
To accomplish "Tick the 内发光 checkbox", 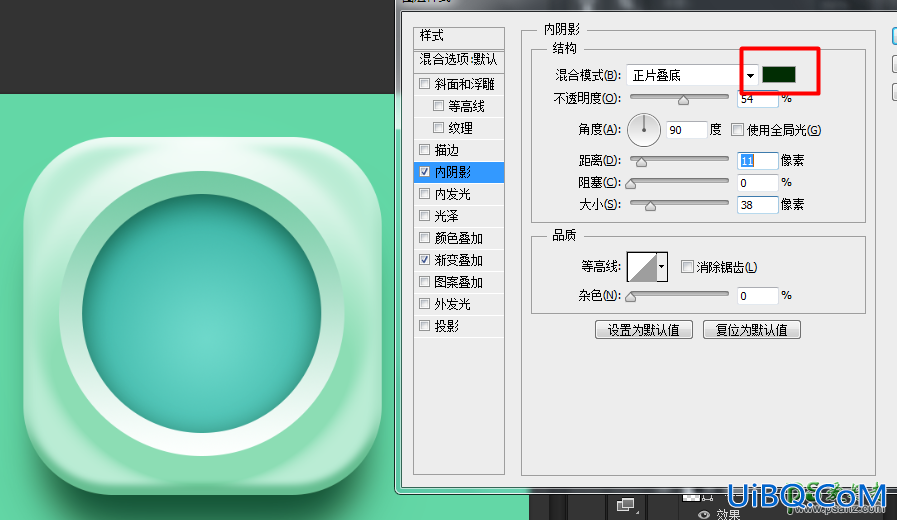I will click(424, 194).
